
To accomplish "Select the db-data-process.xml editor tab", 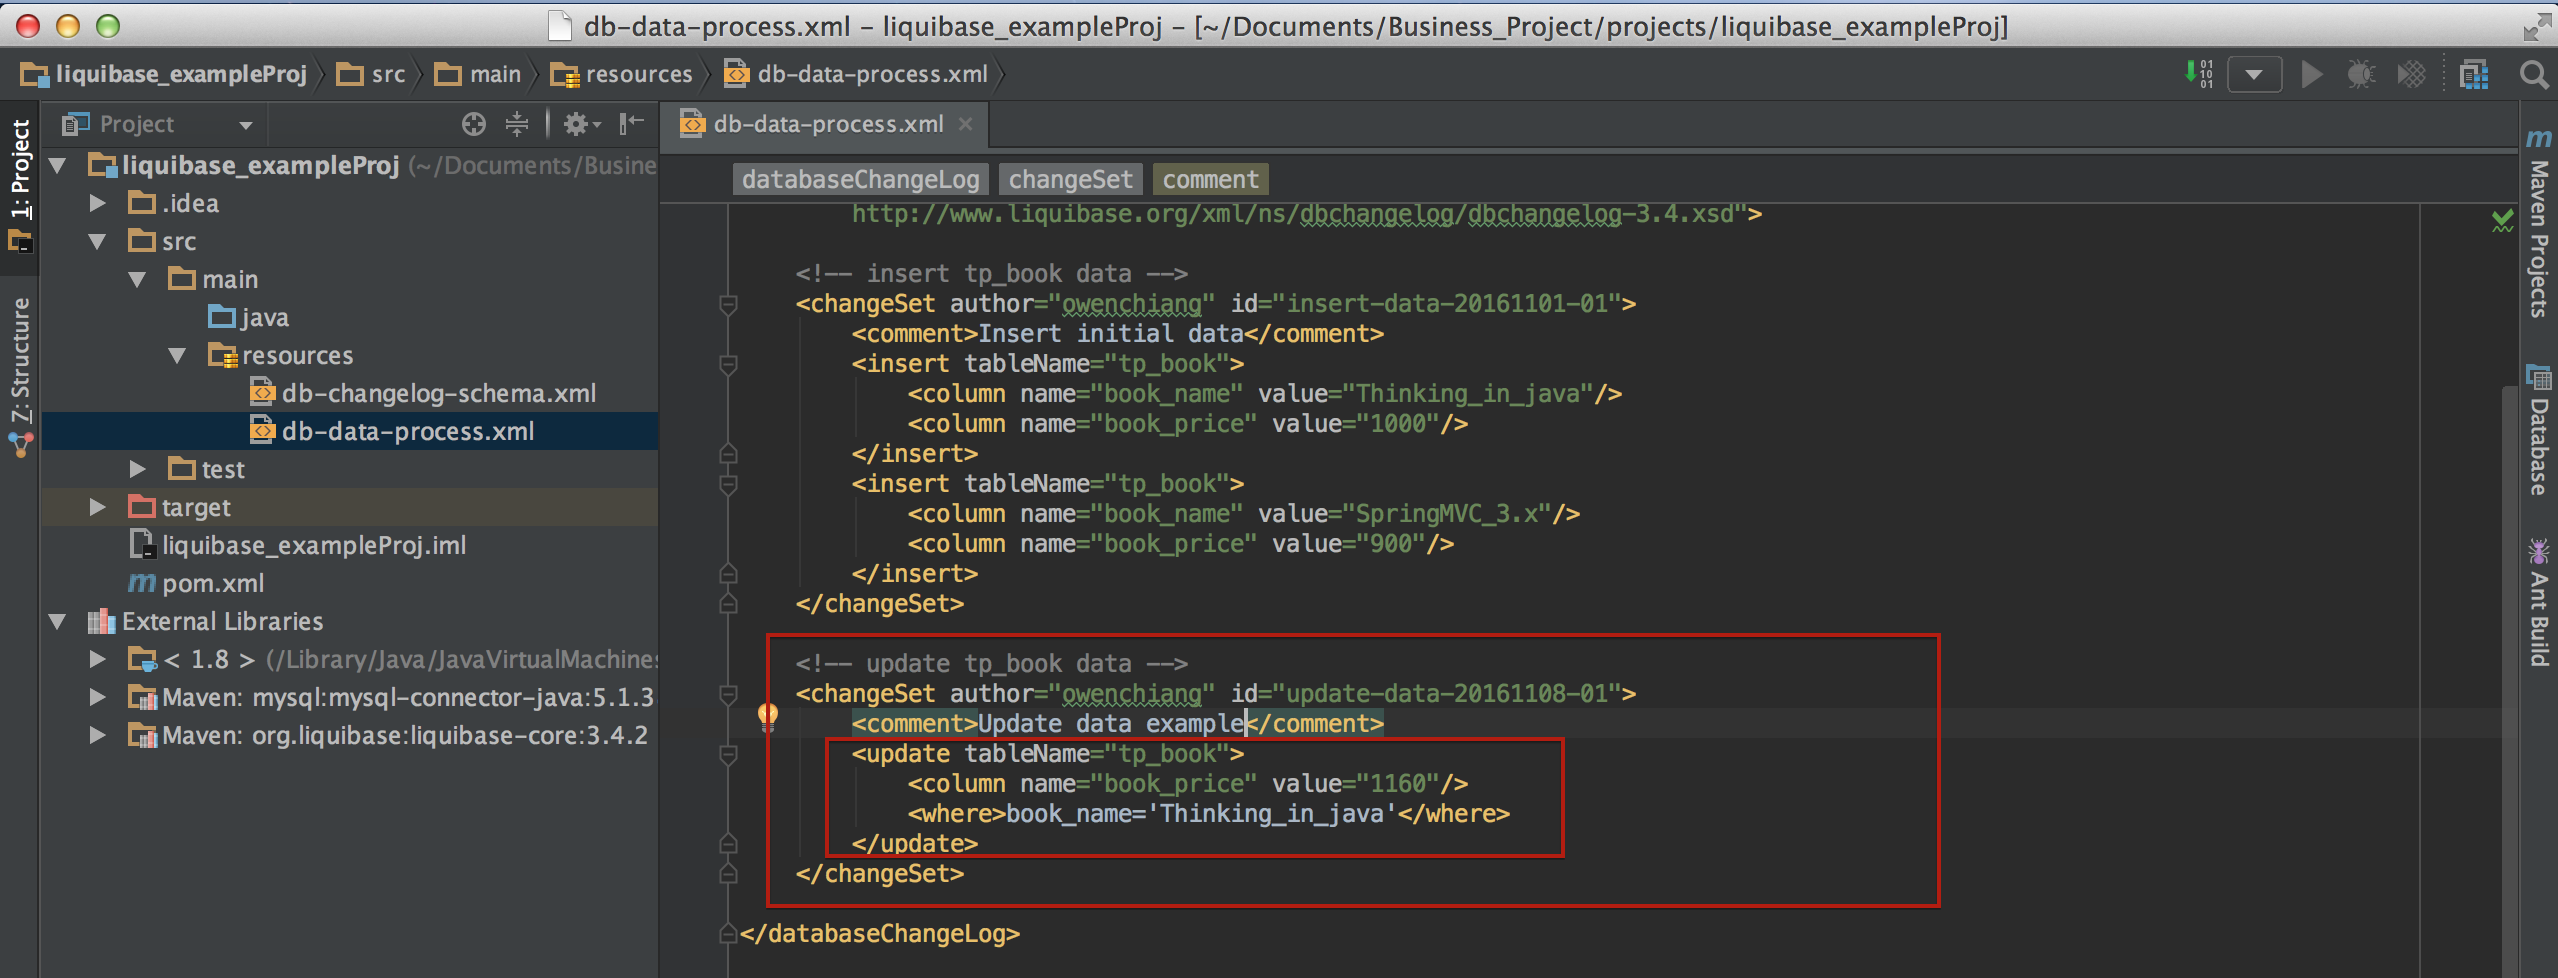I will (x=828, y=124).
